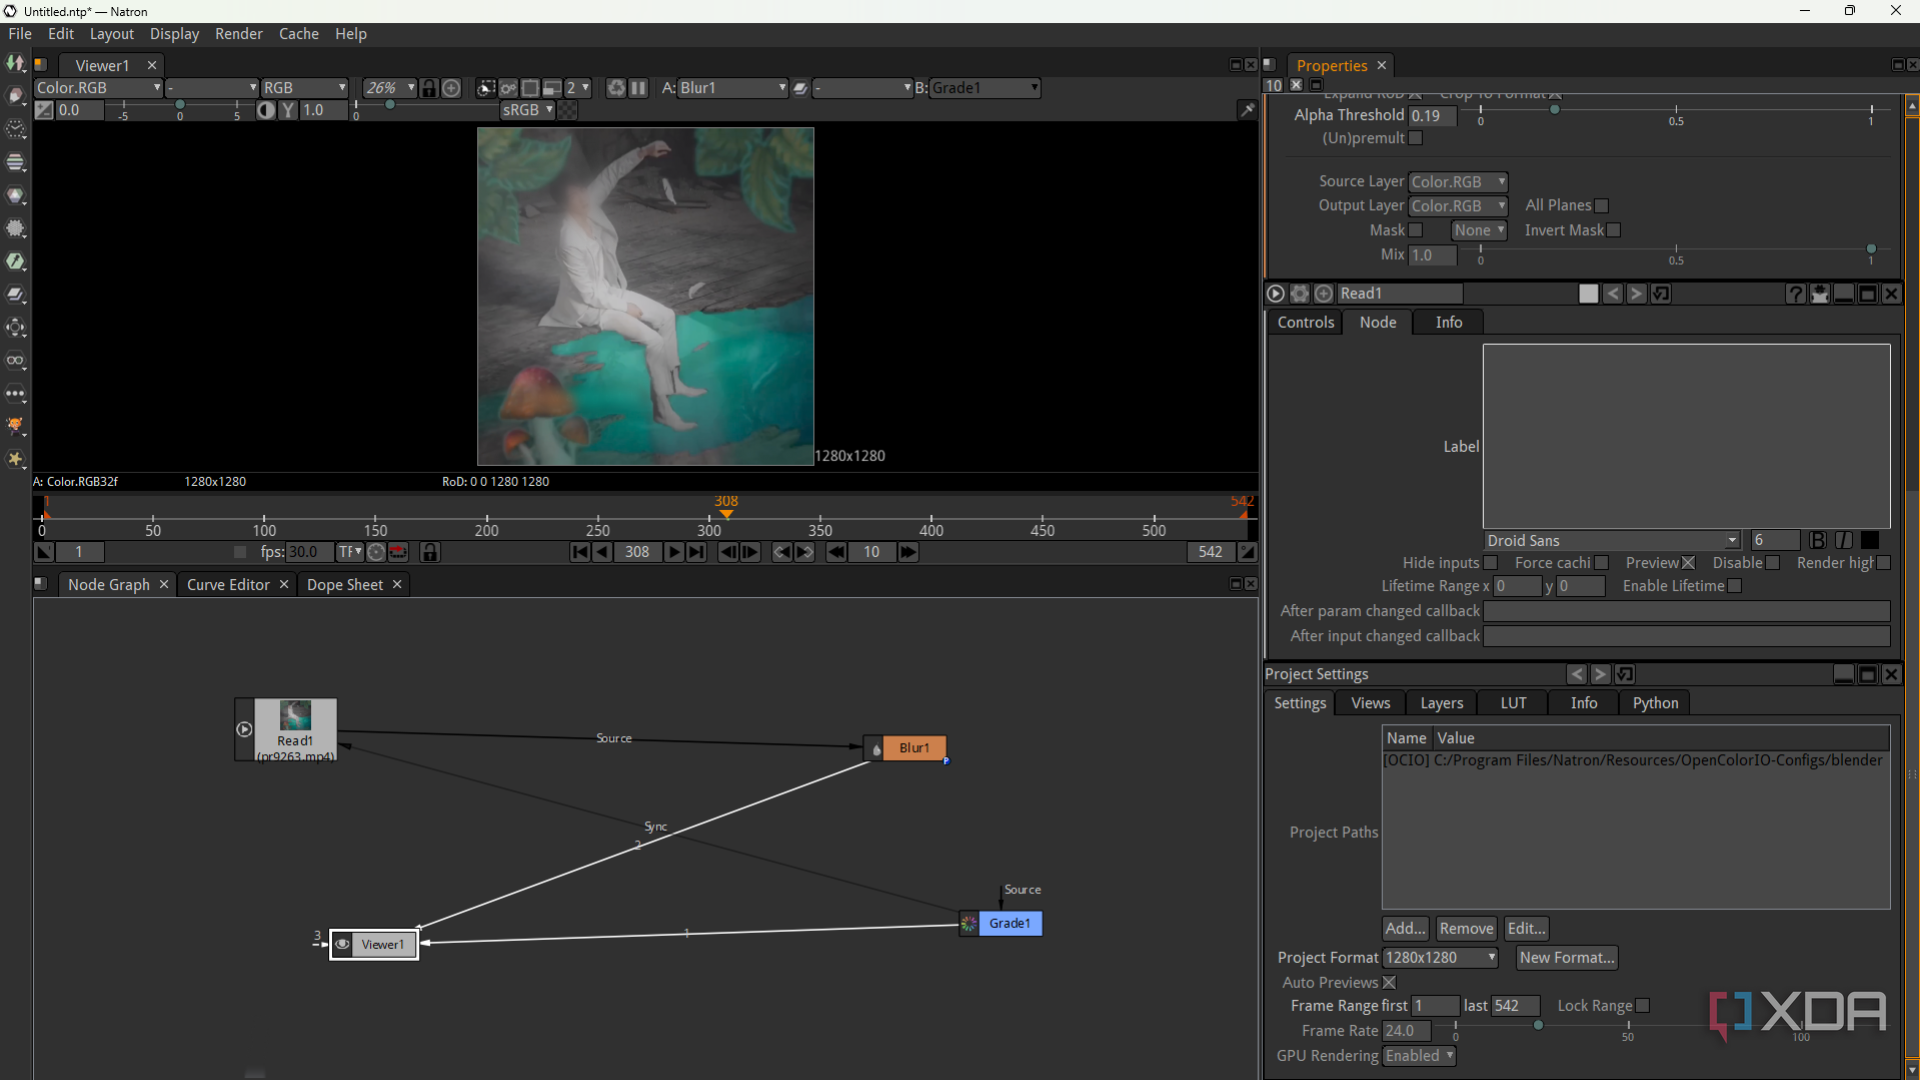Open the Keyer nodes toolbar icon

coord(16,261)
